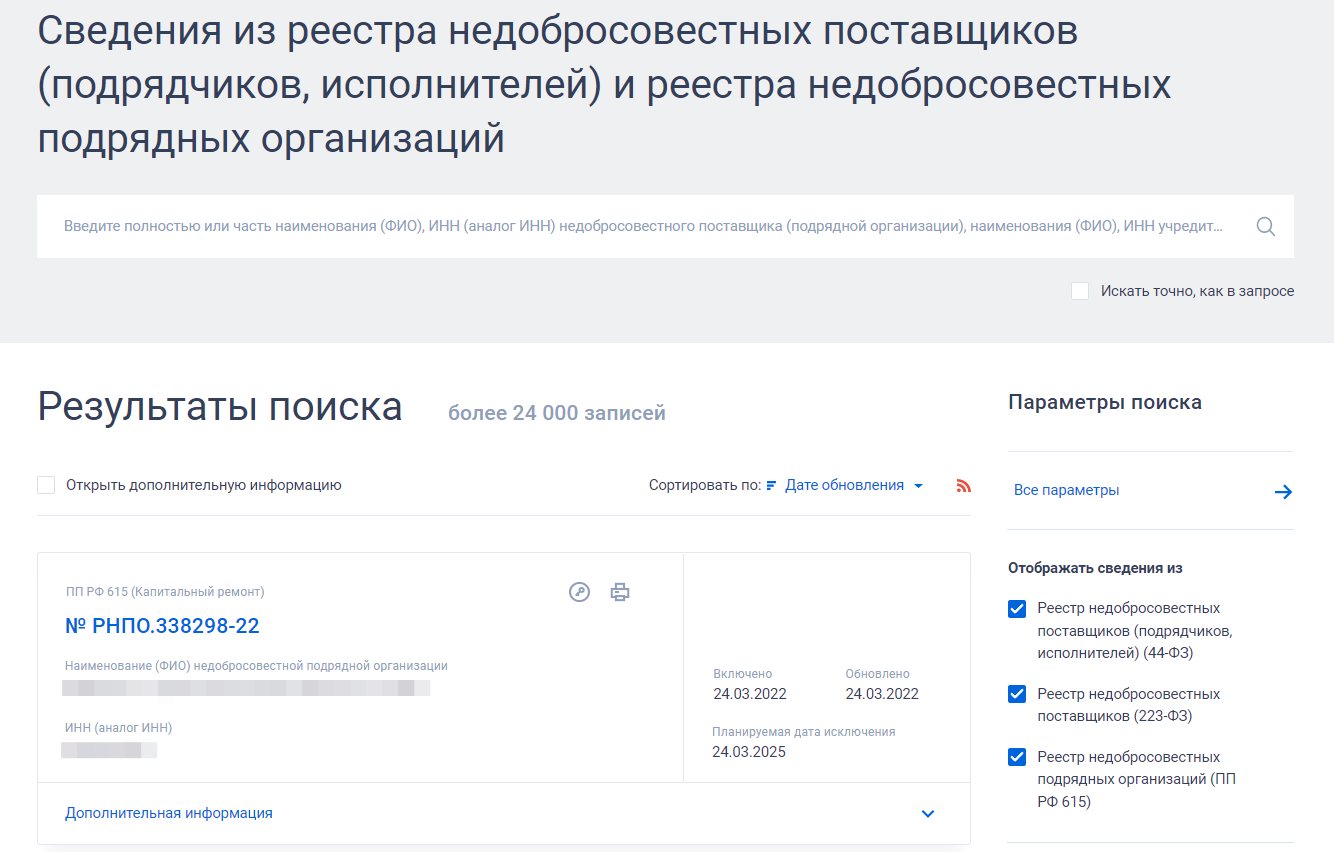Click the magnifier search icon
Screen dimensions: 1334x852
pyautogui.click(x=1265, y=227)
